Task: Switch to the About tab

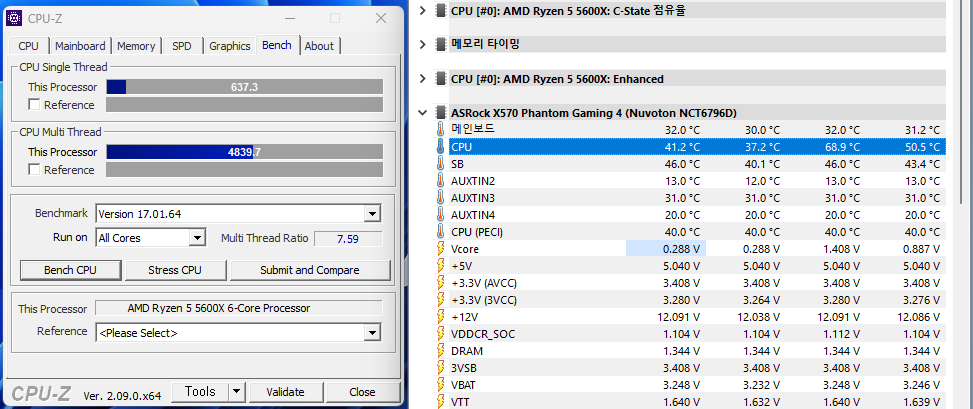Action: (x=320, y=46)
